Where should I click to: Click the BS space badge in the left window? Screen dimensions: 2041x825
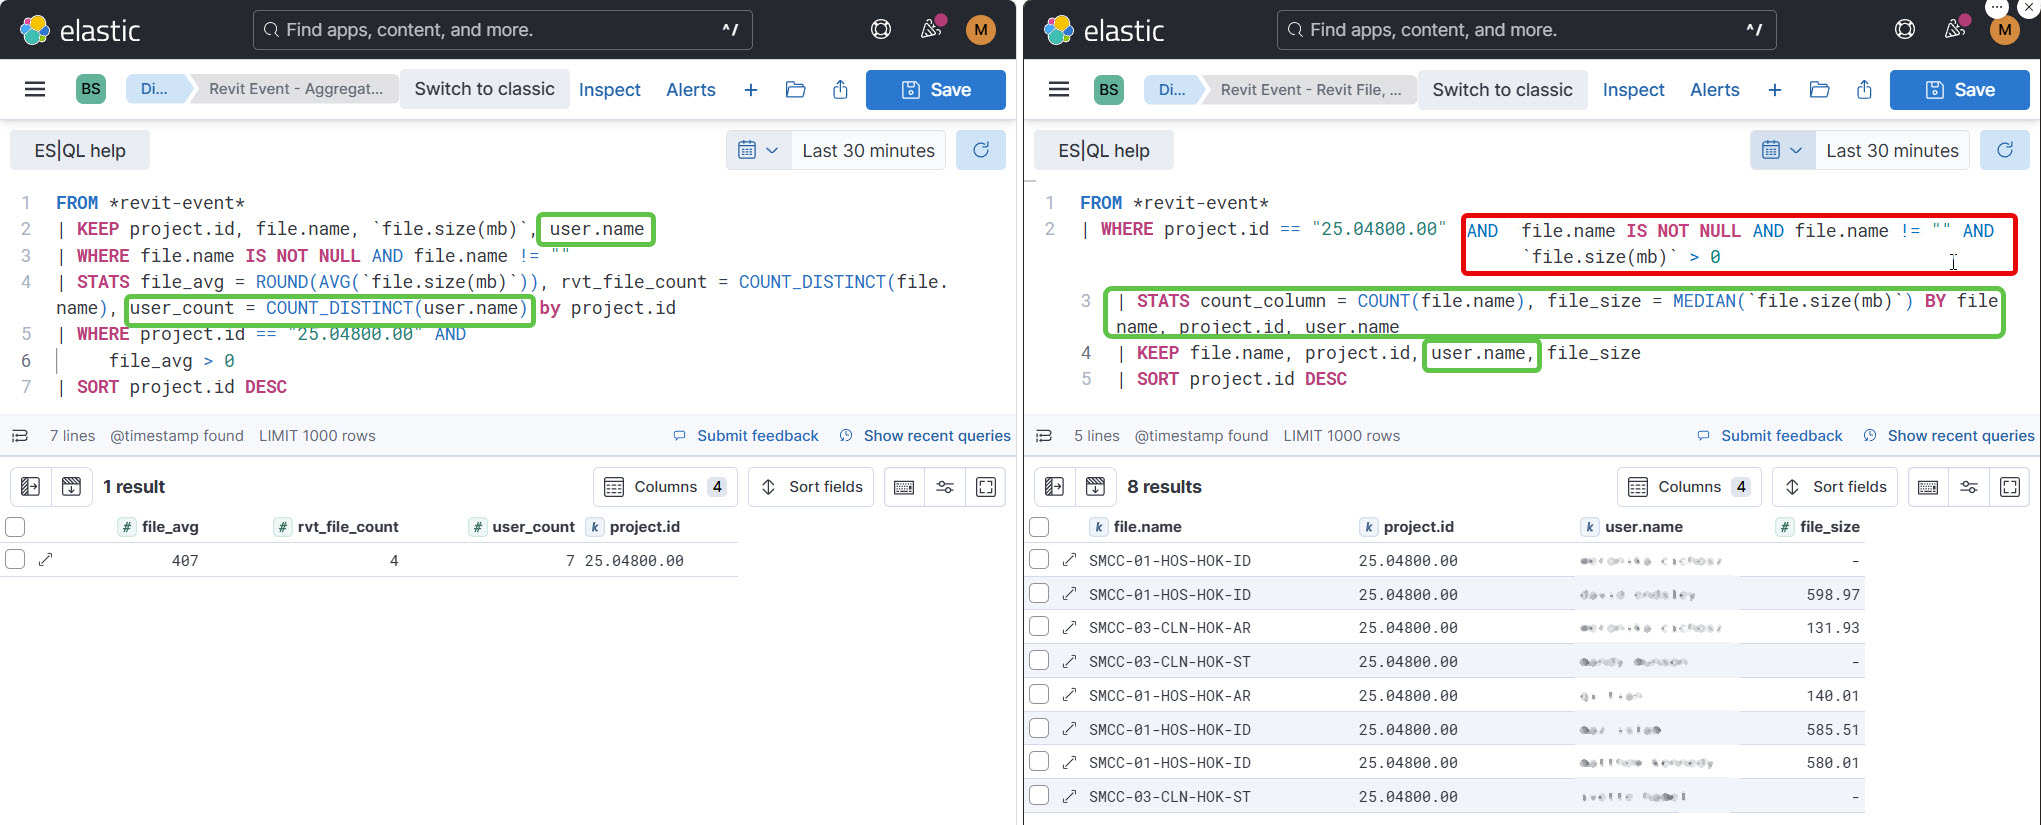pyautogui.click(x=91, y=89)
